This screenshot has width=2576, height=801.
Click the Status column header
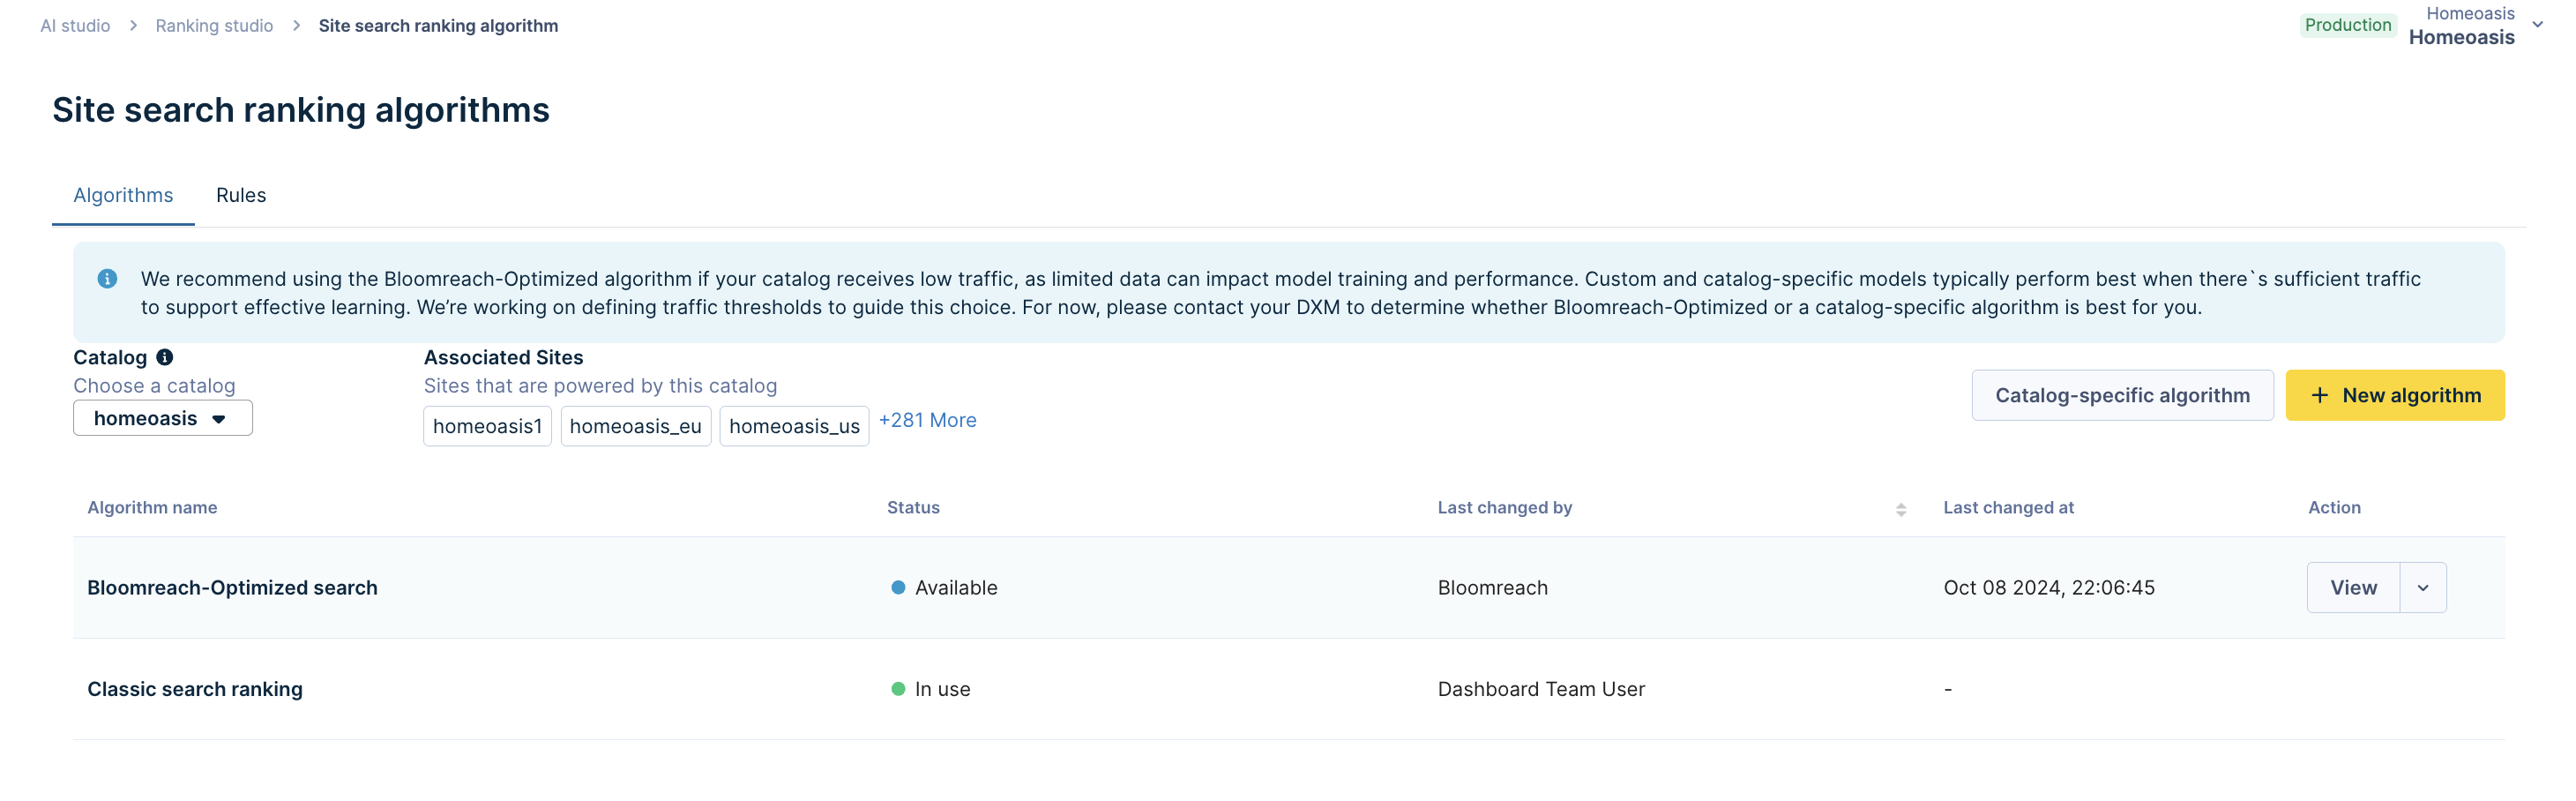click(913, 507)
